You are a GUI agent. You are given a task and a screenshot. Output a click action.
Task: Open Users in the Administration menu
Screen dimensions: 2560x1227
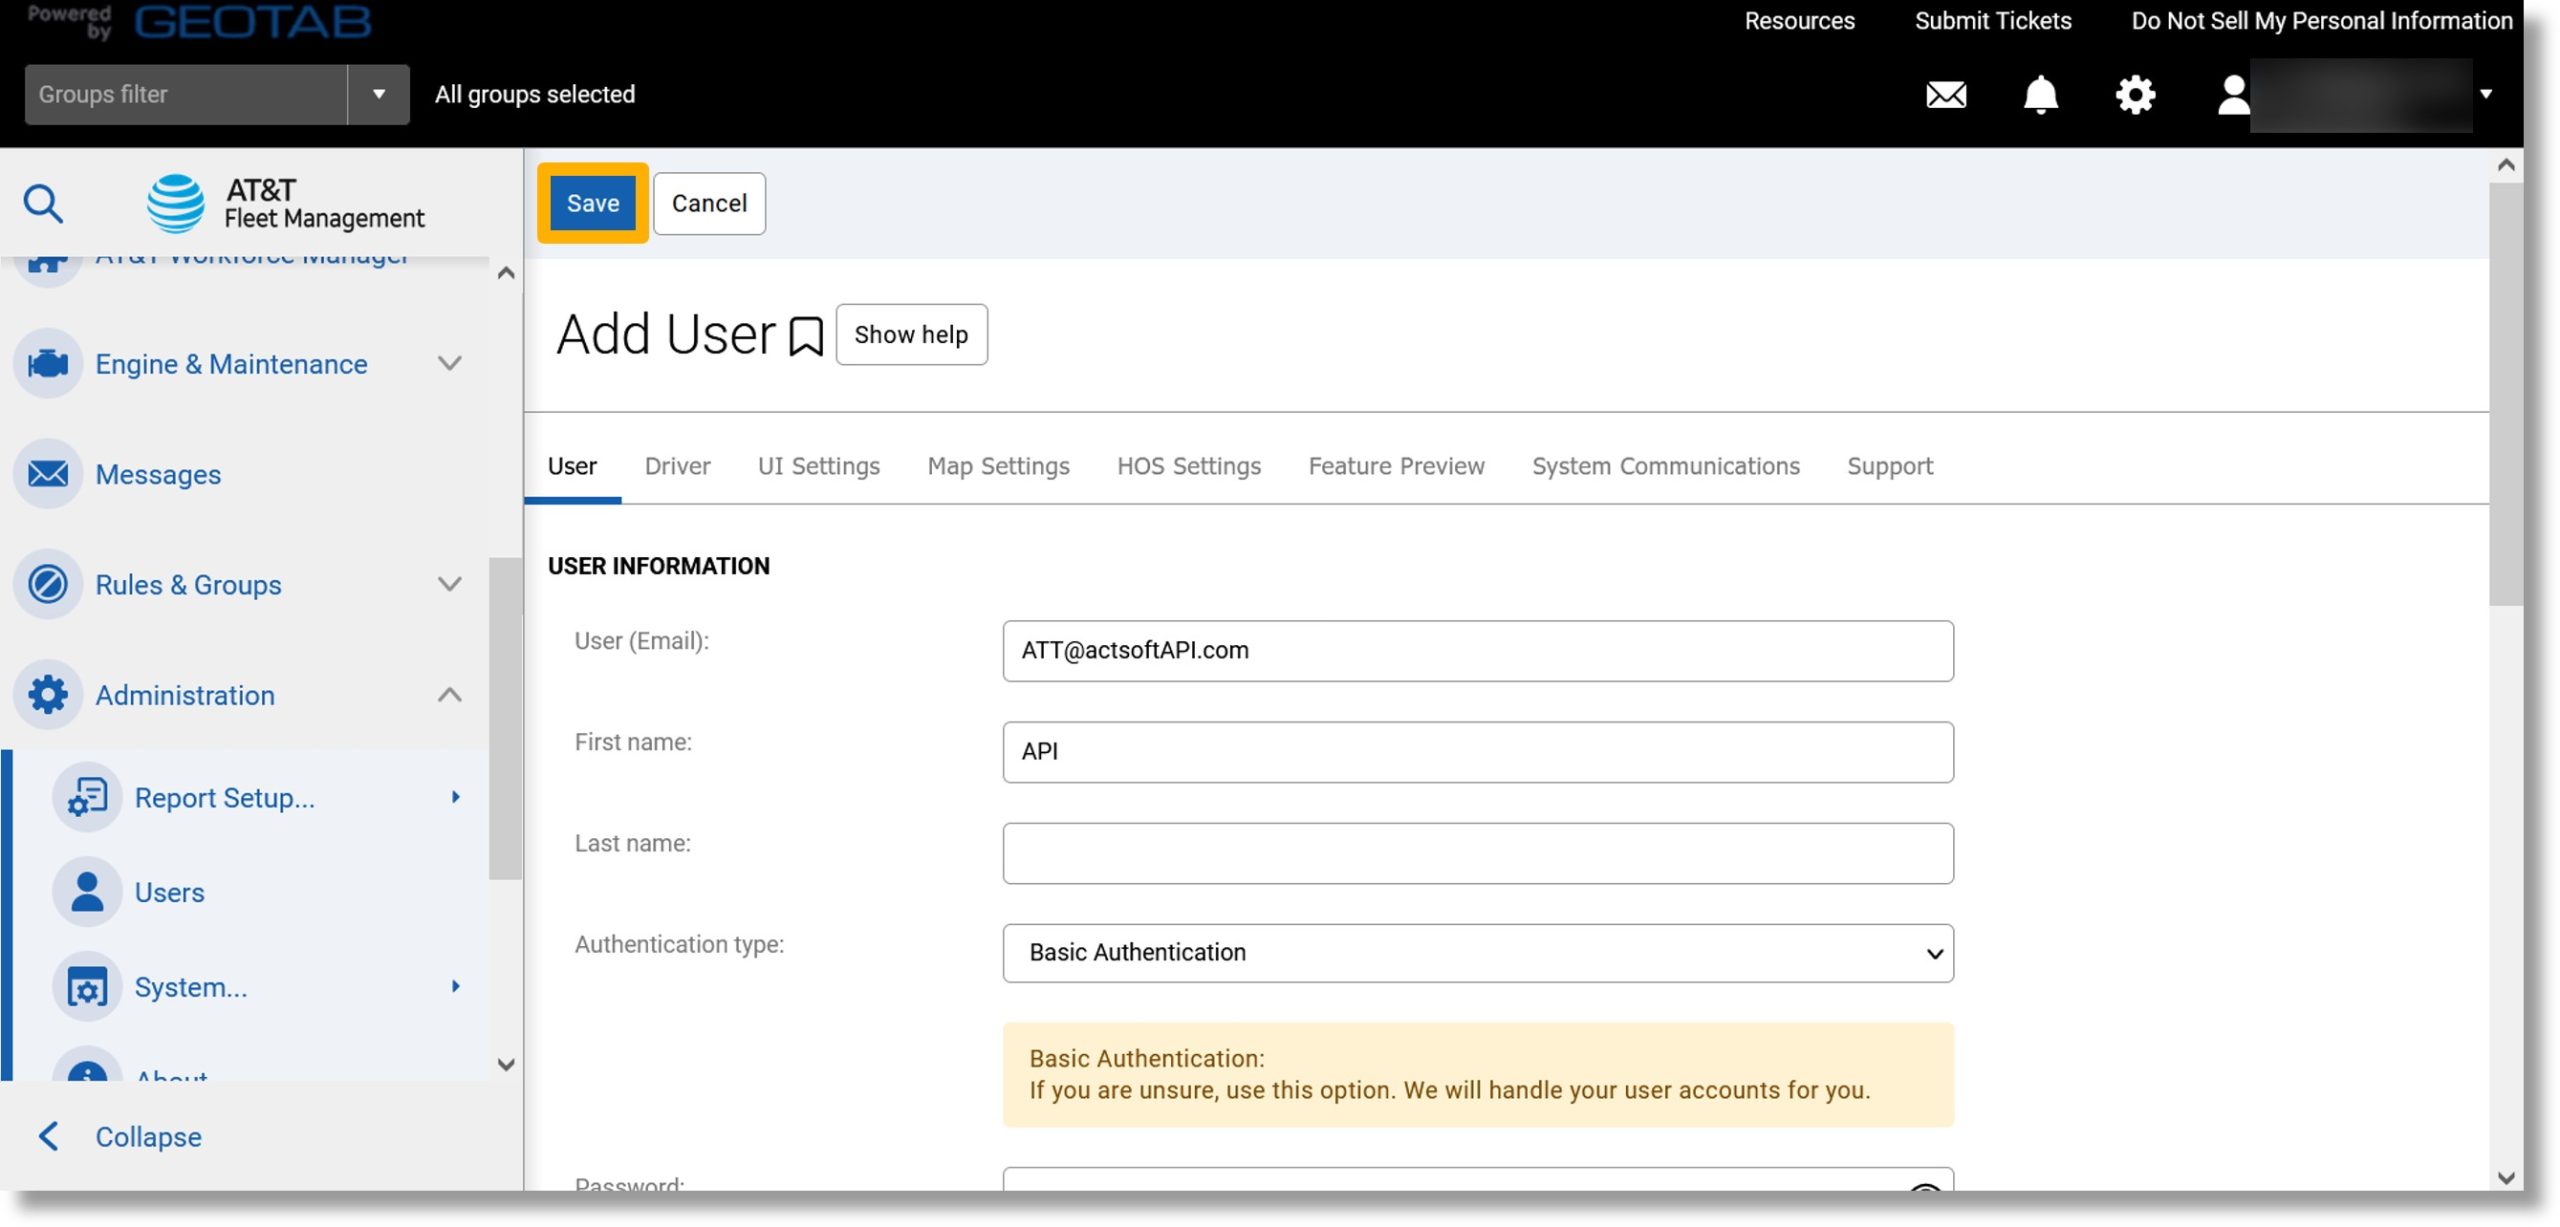(169, 892)
